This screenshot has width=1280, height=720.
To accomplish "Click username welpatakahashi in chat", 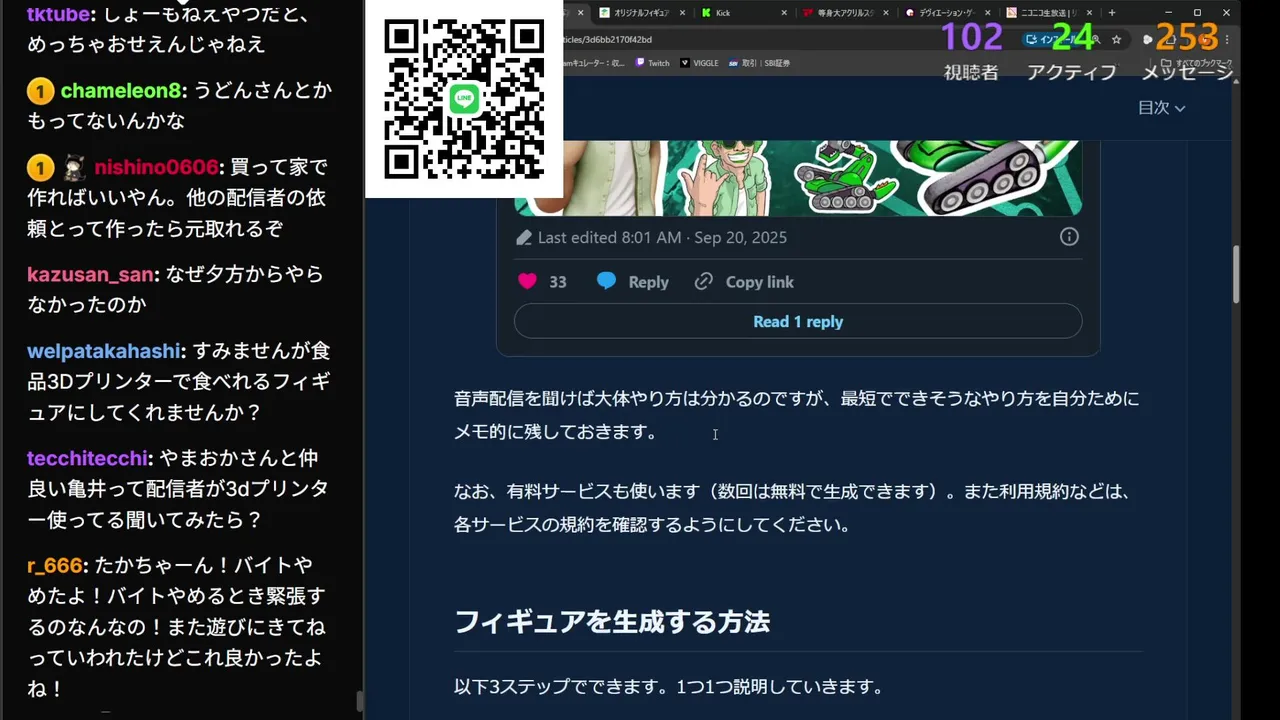I will [x=105, y=352].
